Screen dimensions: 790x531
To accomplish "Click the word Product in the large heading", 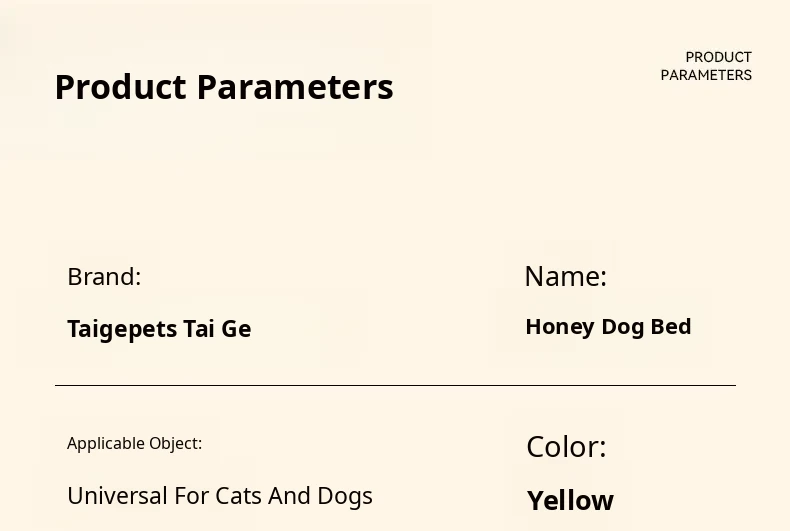I will pyautogui.click(x=120, y=87).
